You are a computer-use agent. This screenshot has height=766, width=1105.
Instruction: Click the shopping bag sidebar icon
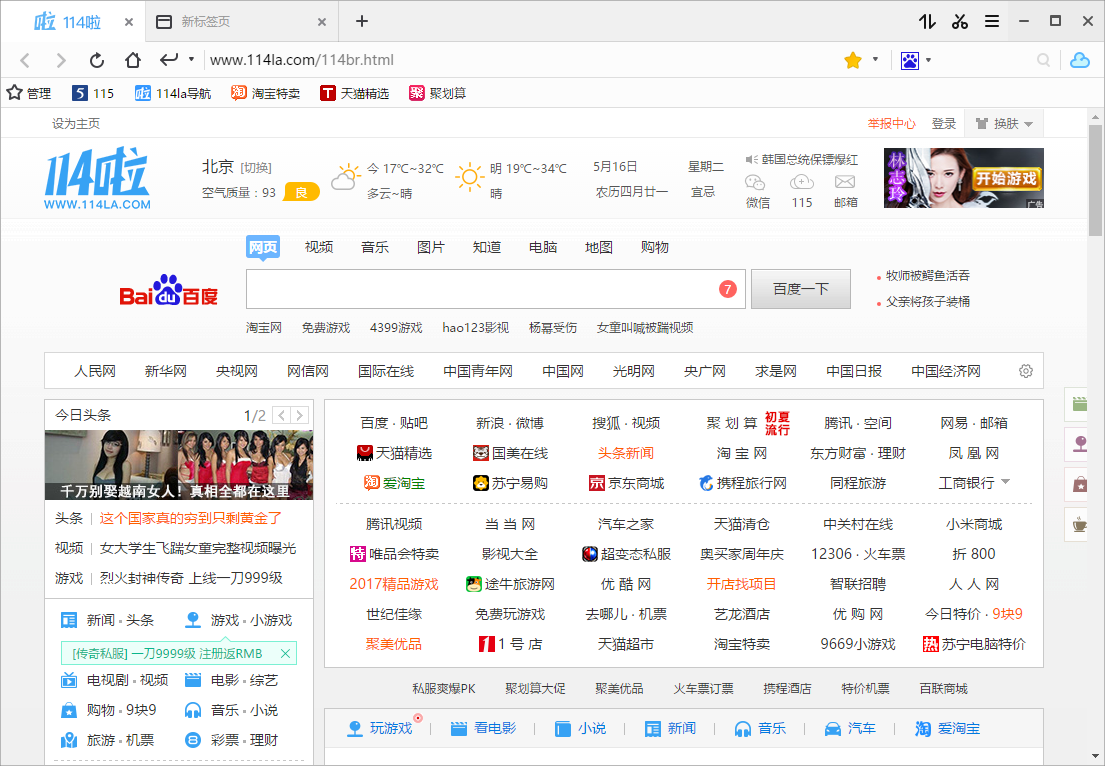1079,484
